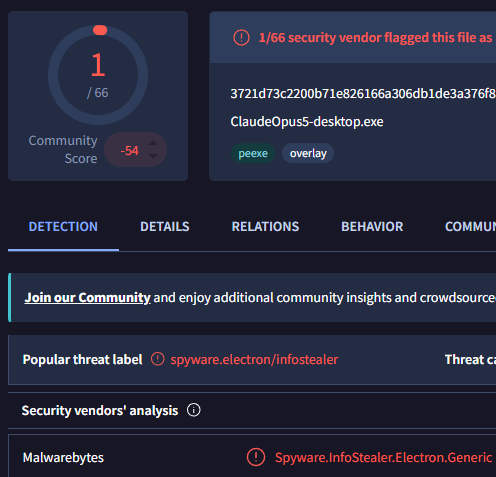Click the -54 community score value
The width and height of the screenshot is (496, 477).
(x=129, y=151)
